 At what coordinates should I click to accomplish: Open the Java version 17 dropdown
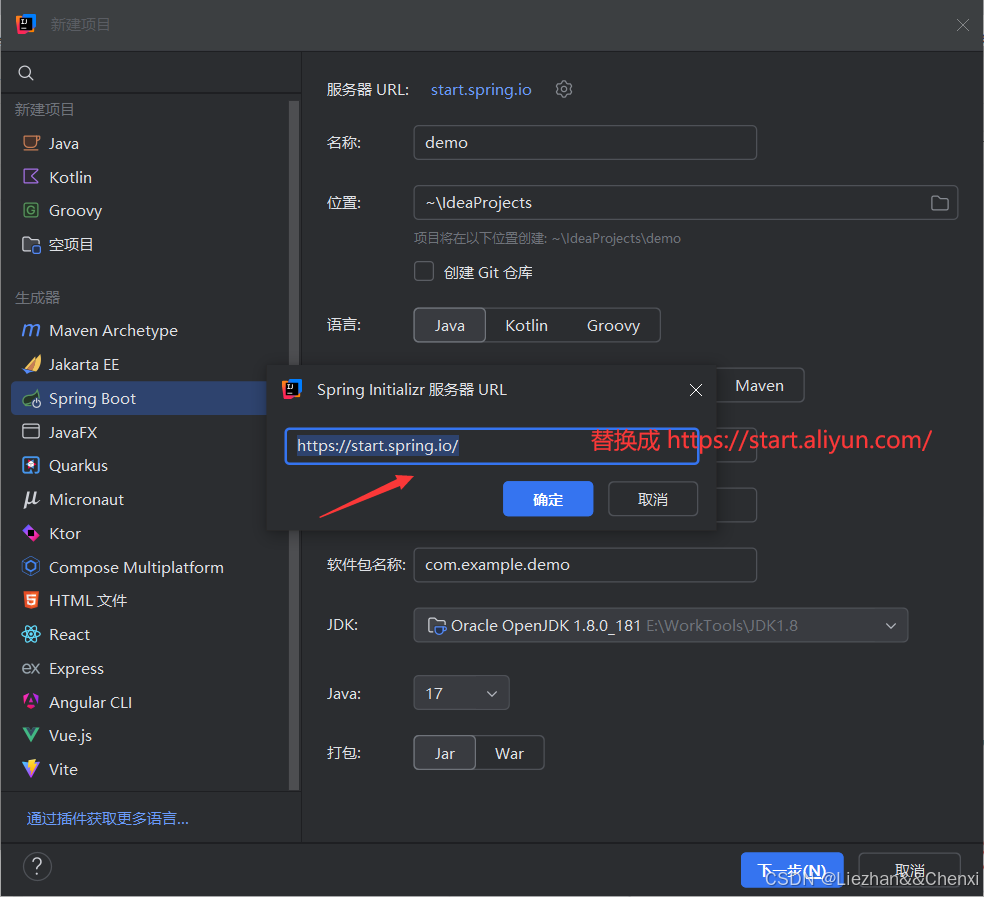[461, 693]
